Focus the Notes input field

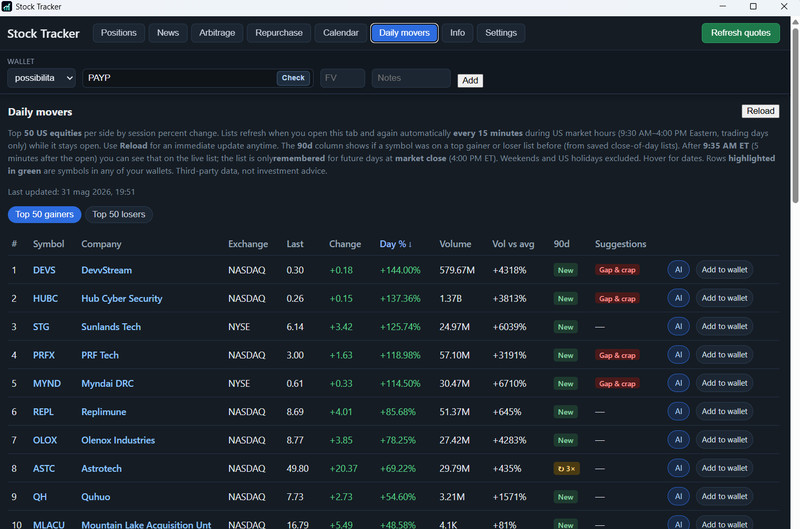[411, 78]
